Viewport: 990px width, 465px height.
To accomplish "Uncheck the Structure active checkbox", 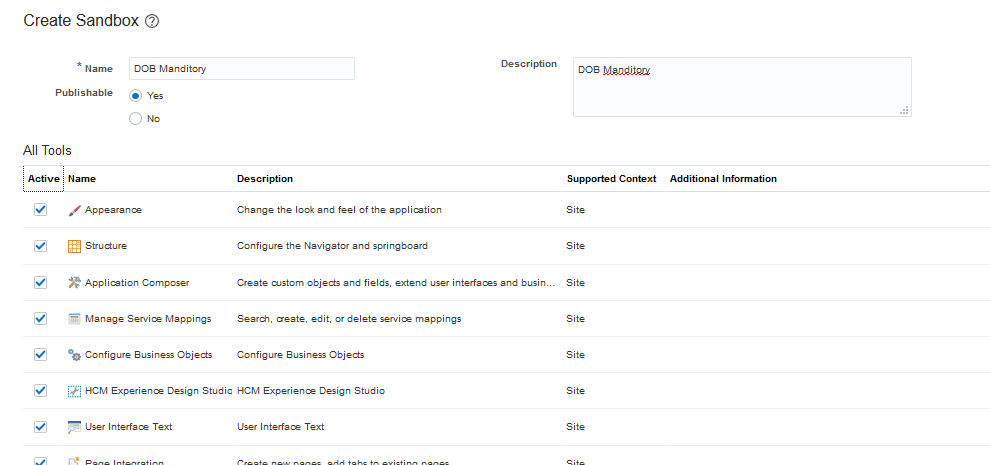I will click(41, 246).
